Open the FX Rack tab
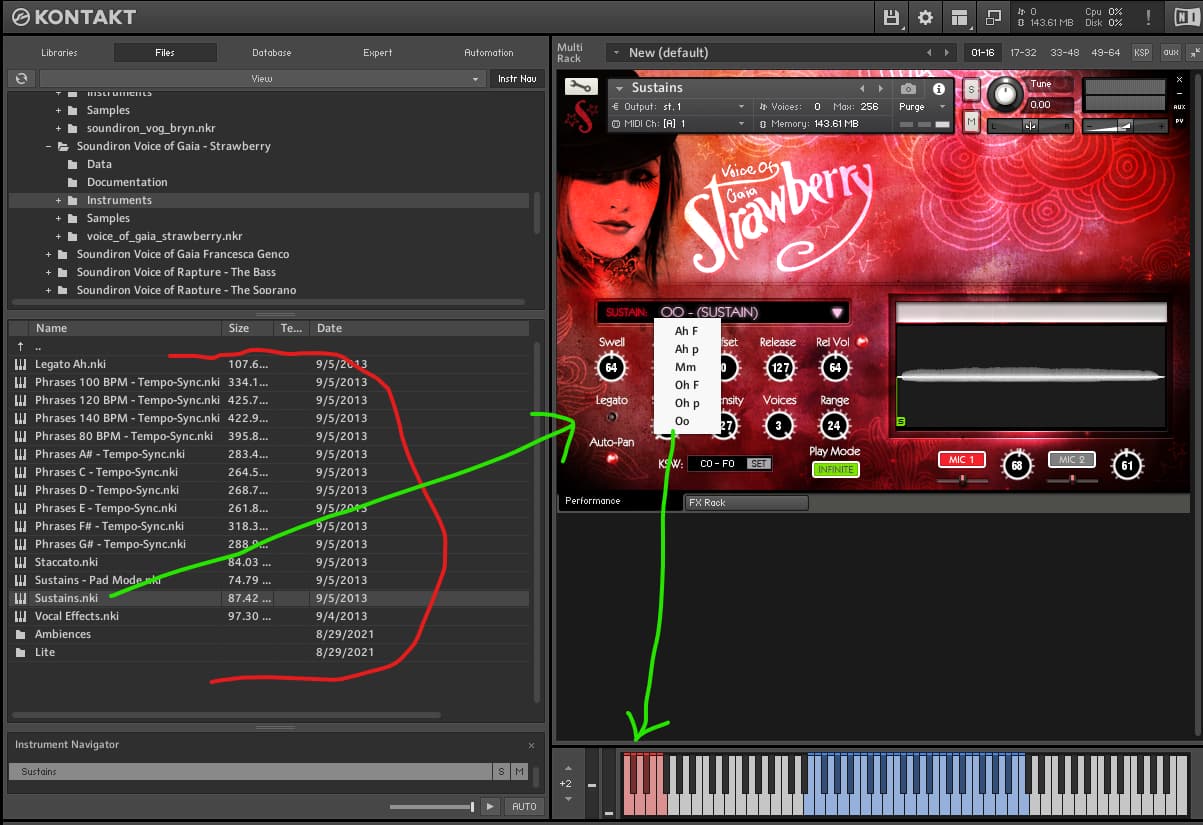This screenshot has width=1203, height=825. (745, 502)
